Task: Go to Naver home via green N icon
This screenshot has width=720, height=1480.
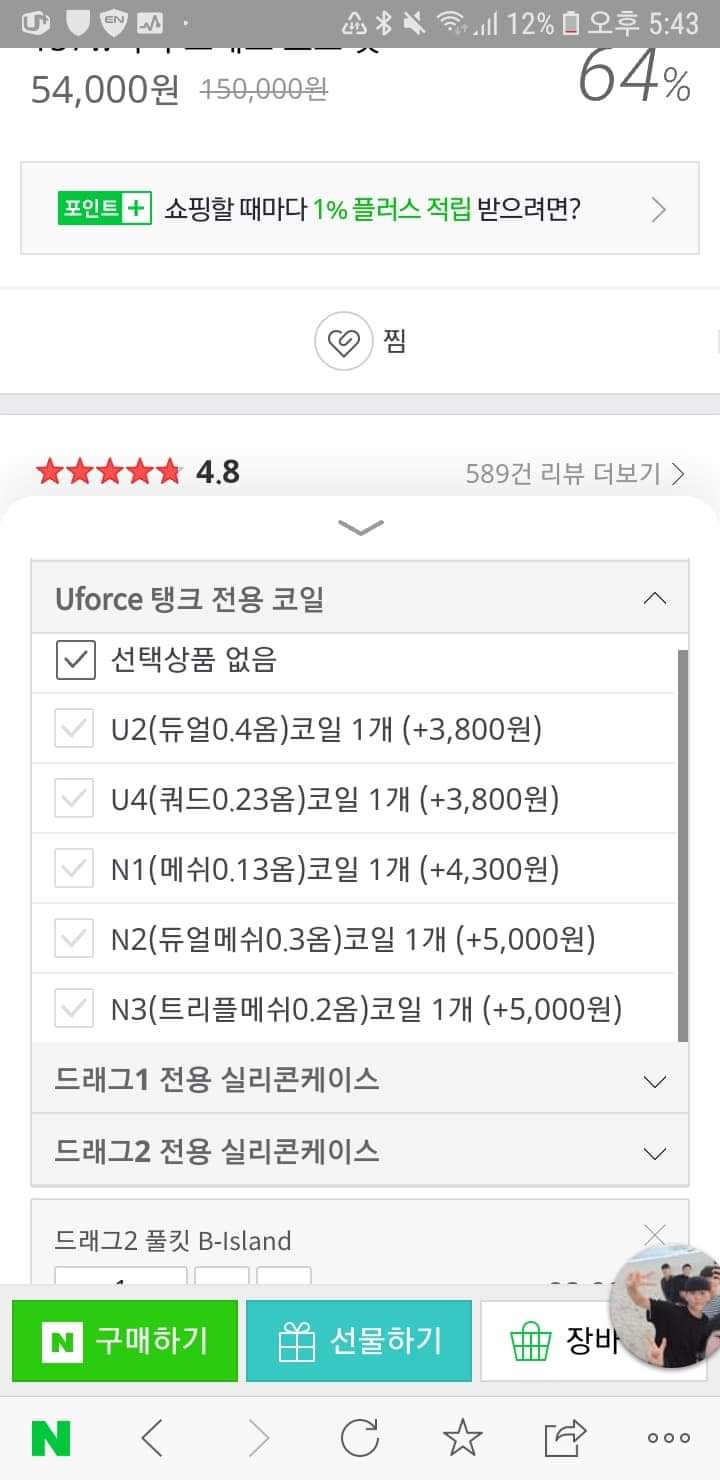Action: 51,1438
